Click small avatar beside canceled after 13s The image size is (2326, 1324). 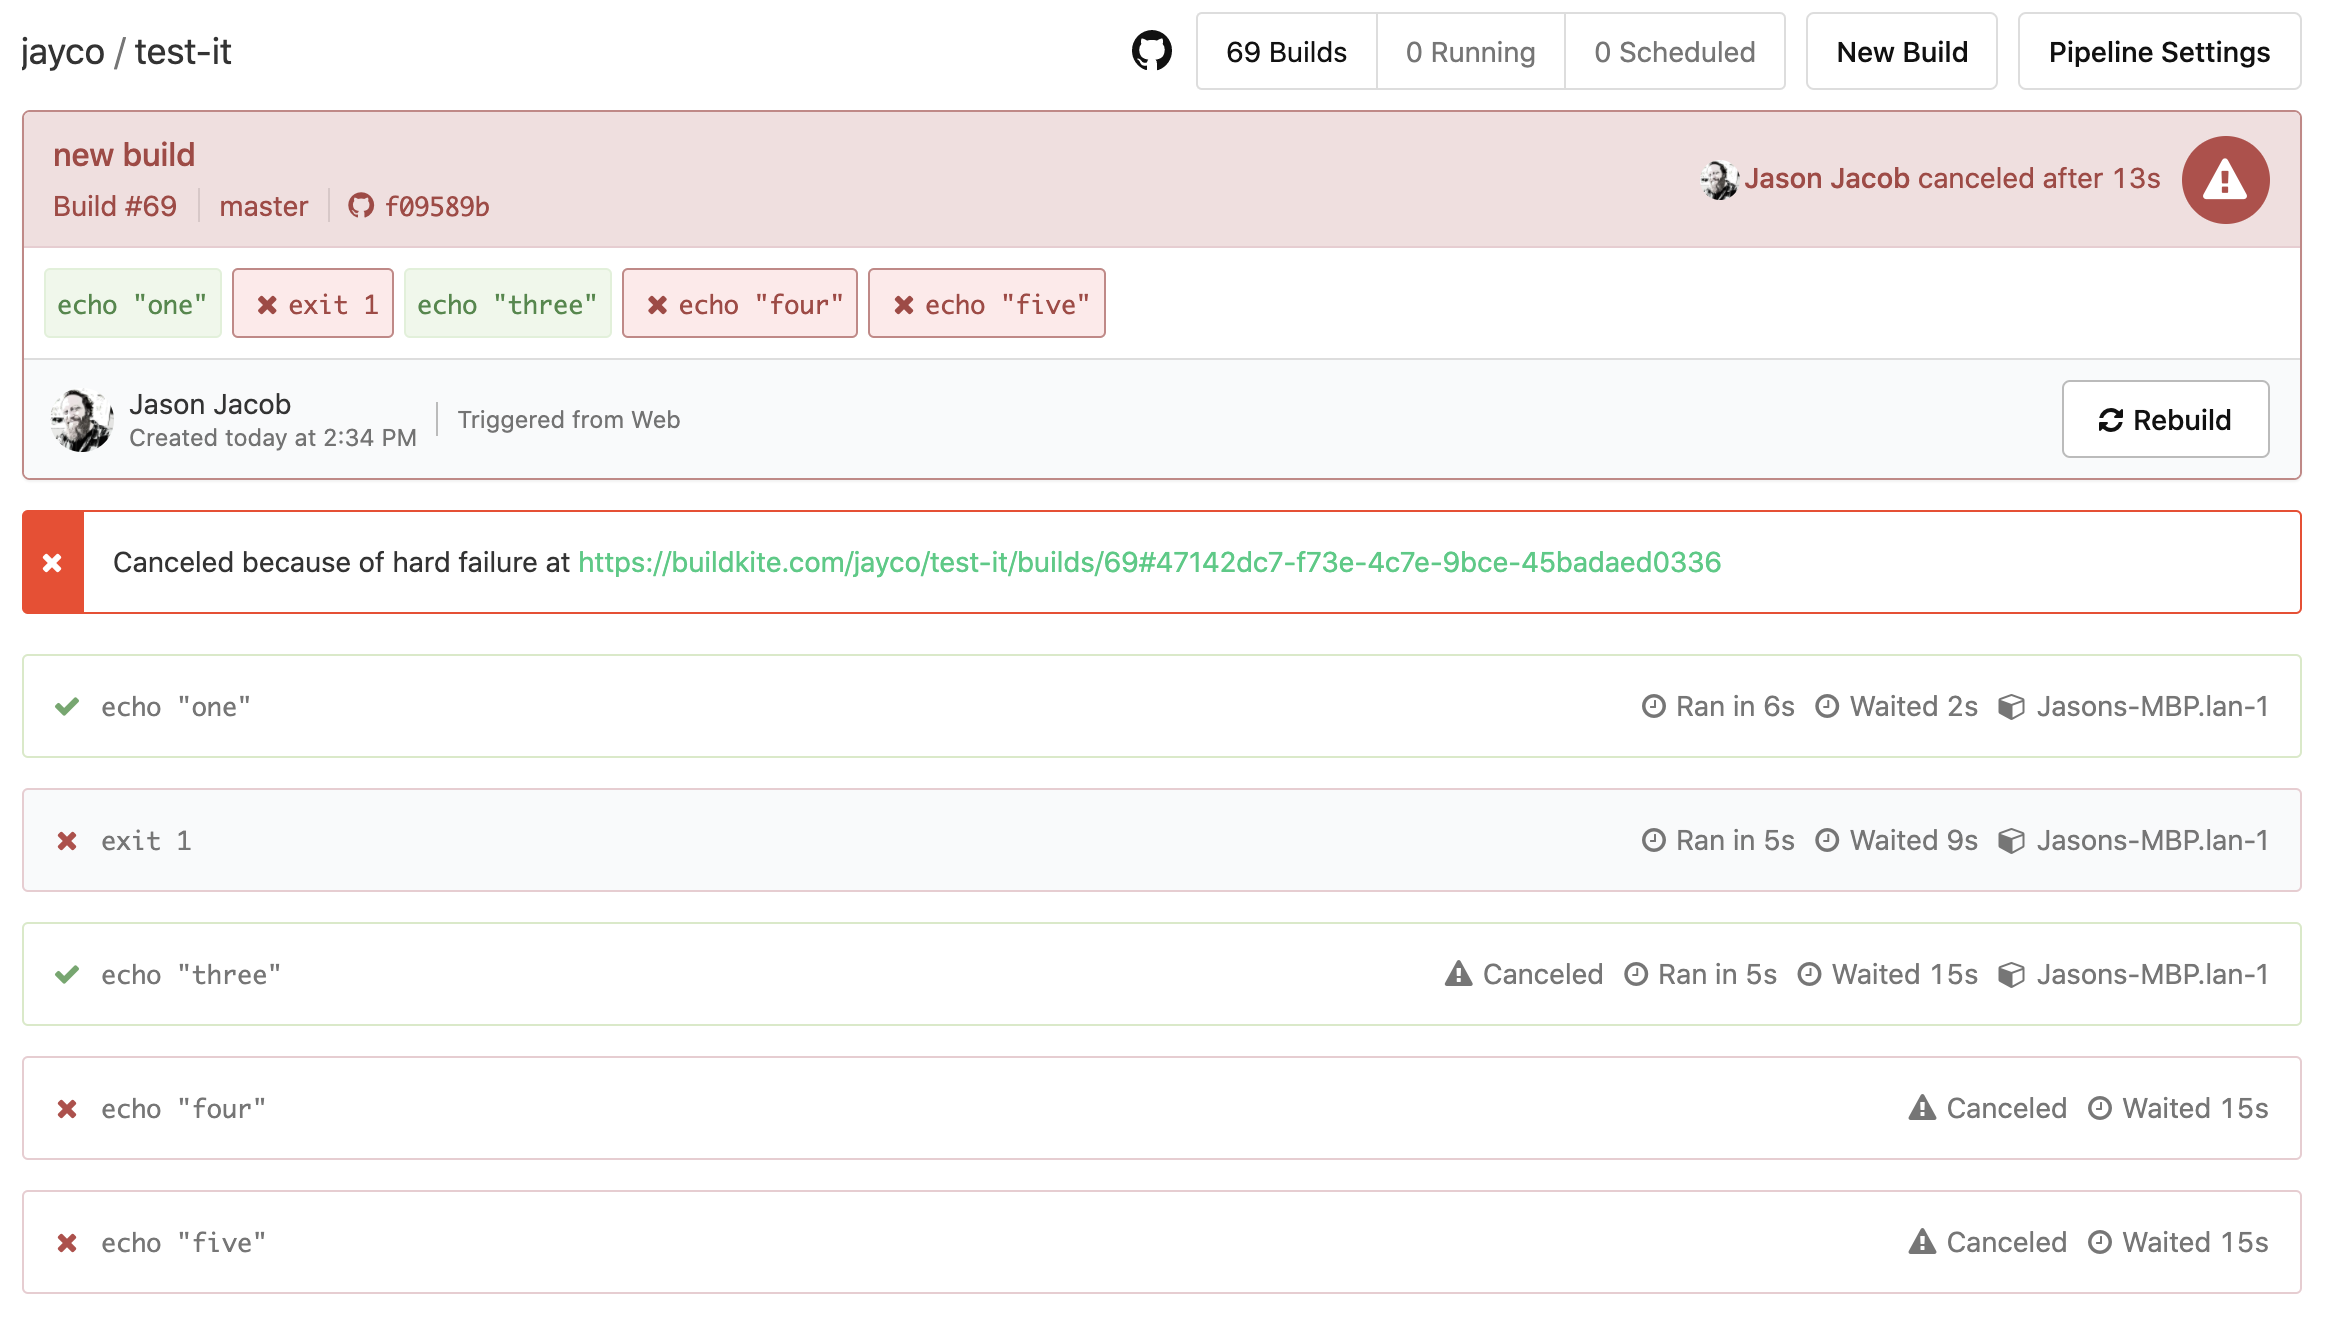tap(1719, 179)
